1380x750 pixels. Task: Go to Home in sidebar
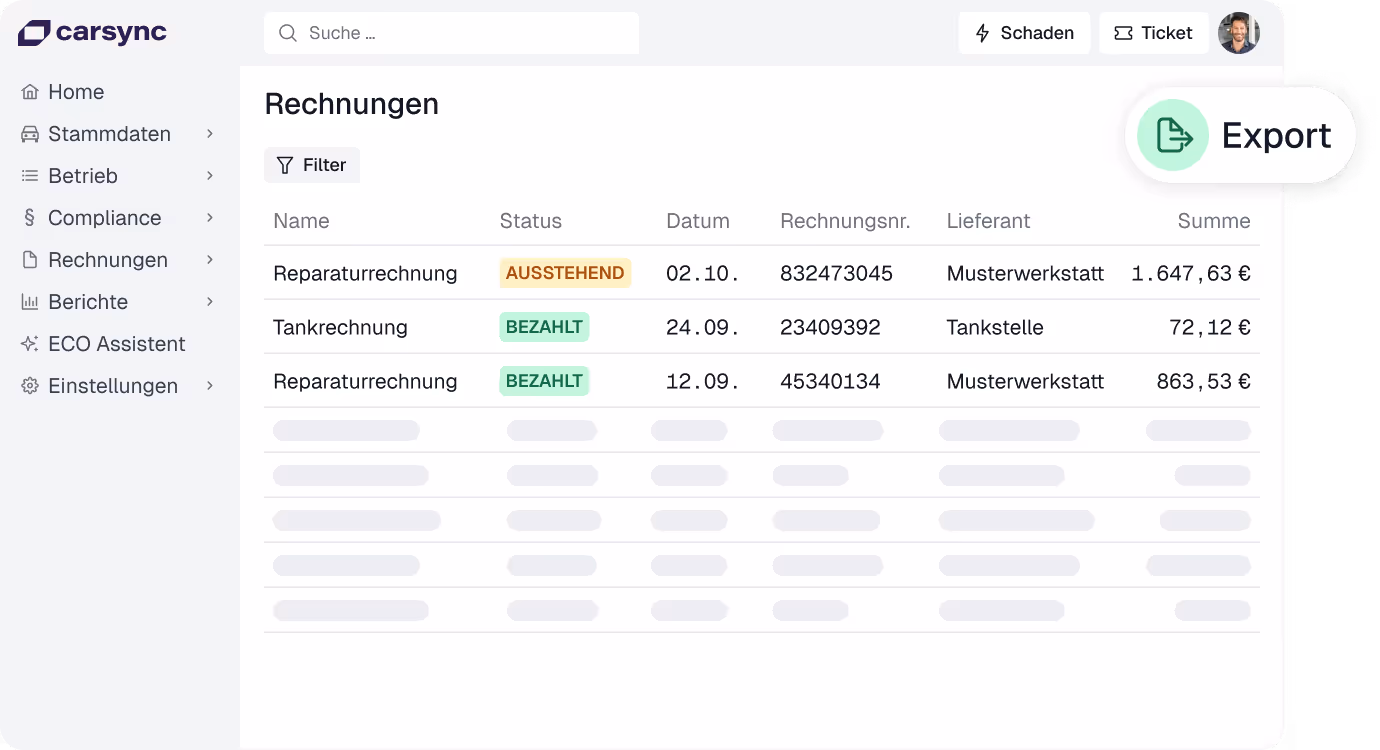coord(76,92)
